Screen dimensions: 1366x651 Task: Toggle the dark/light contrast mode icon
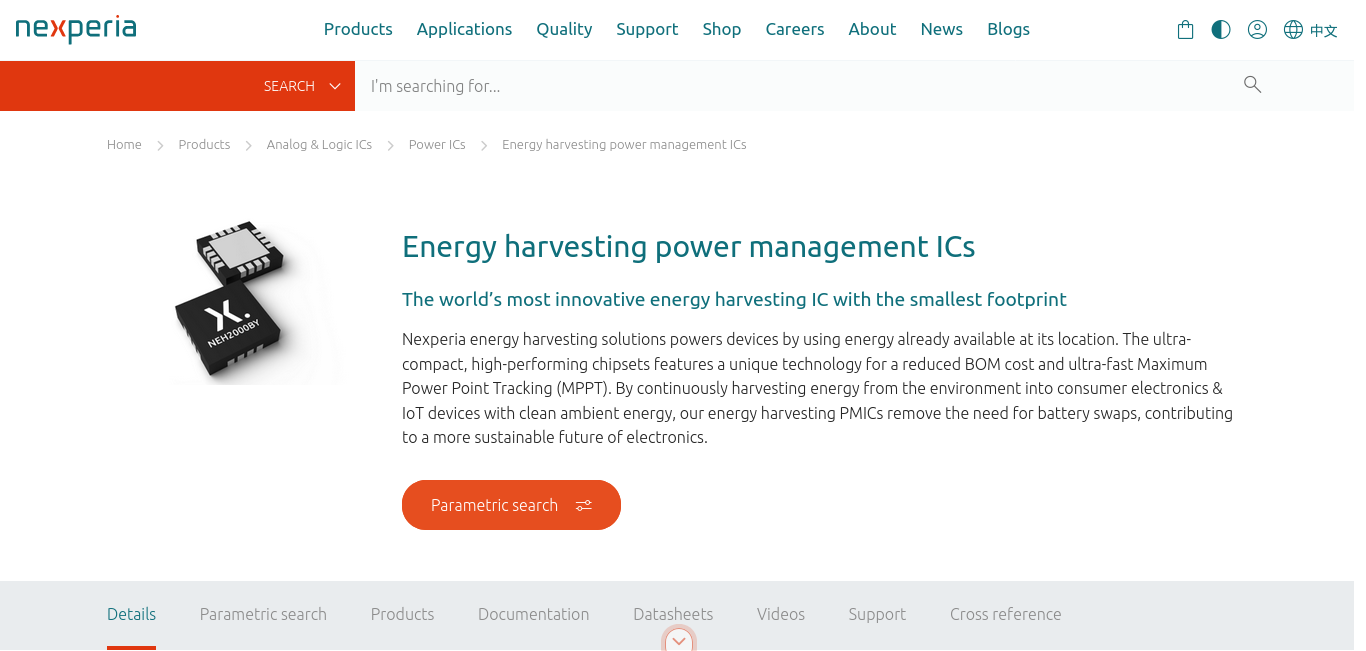pos(1221,30)
